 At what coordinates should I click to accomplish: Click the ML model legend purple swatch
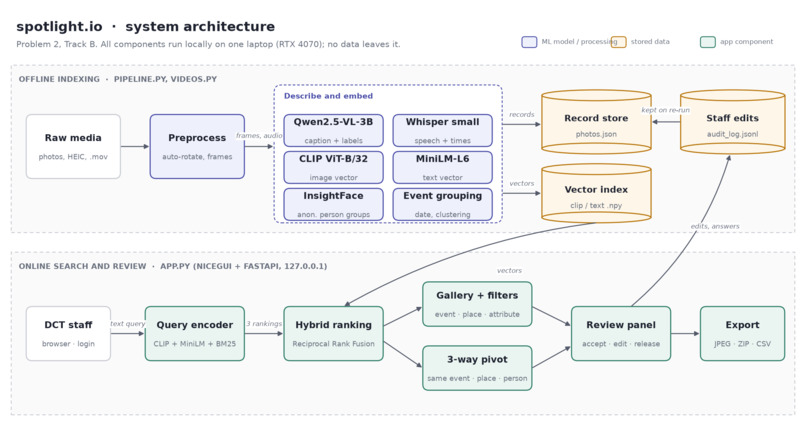coord(529,42)
